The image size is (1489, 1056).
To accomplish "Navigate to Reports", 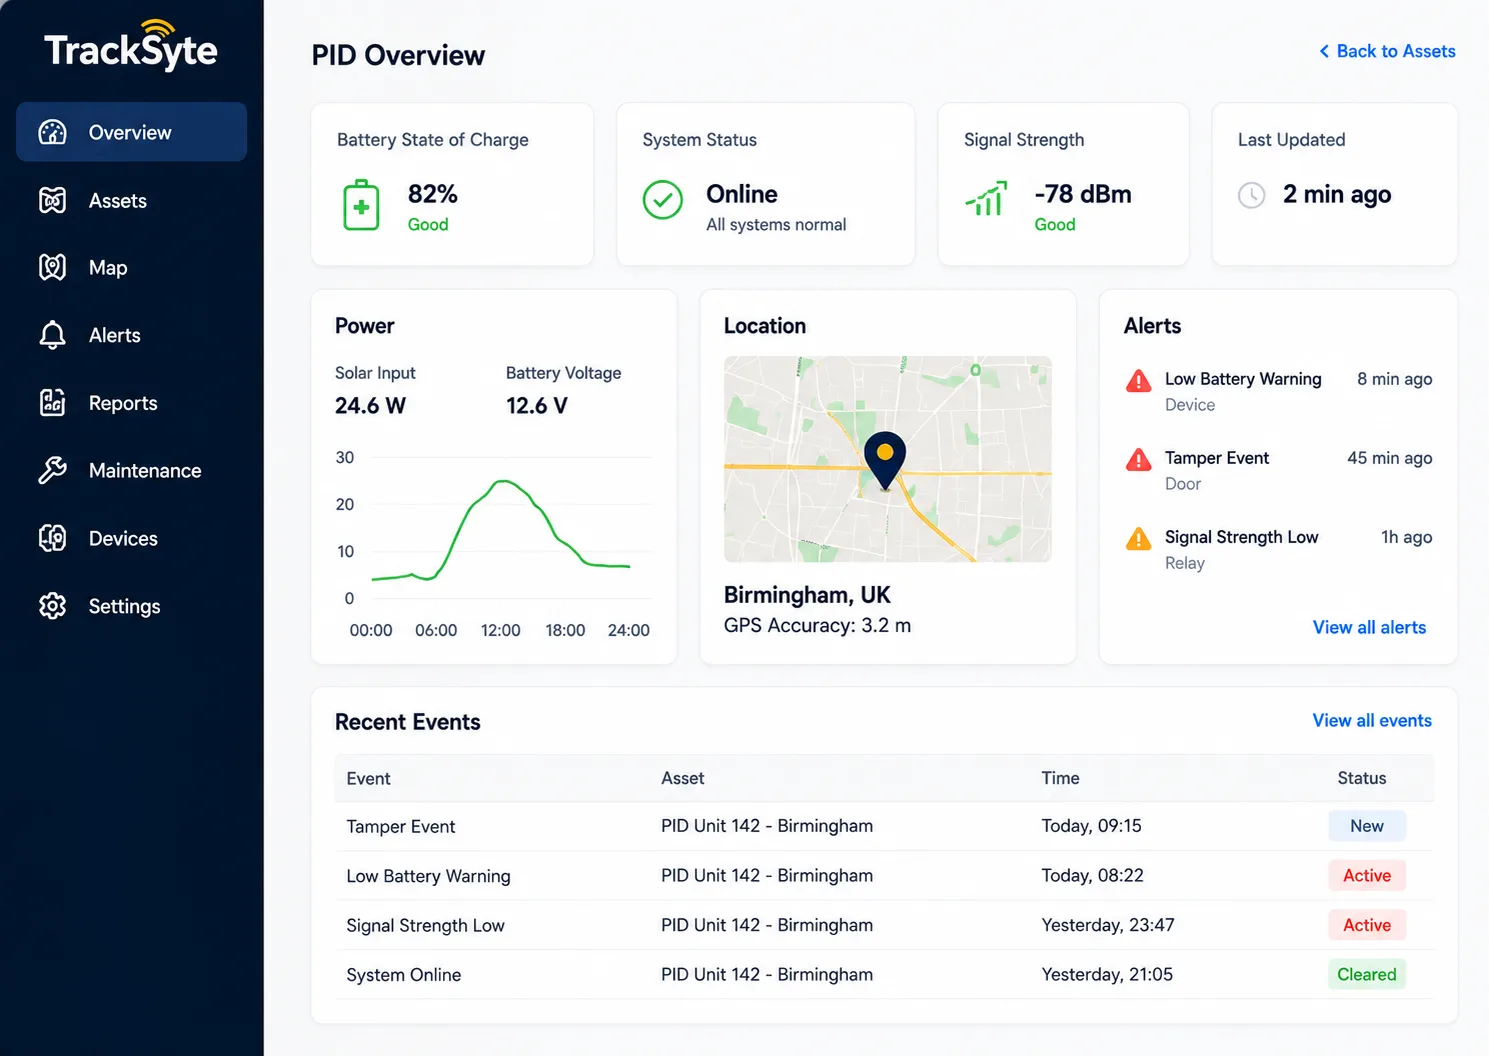I will click(x=131, y=403).
